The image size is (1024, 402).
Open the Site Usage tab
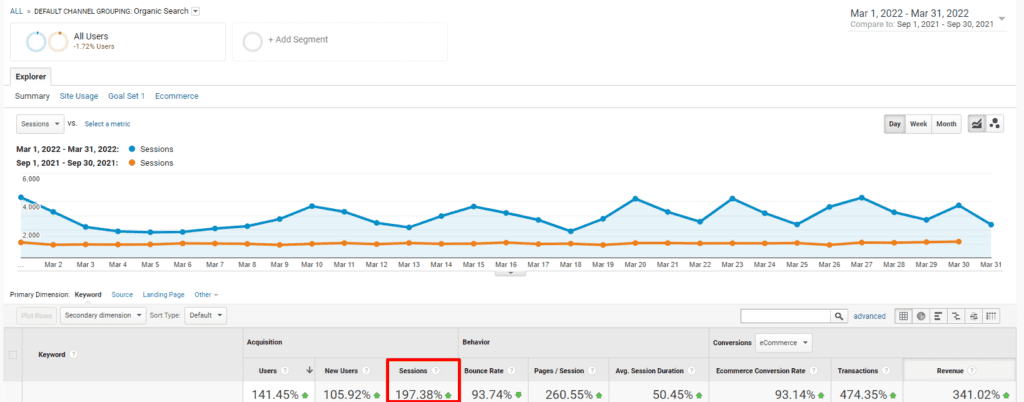pyautogui.click(x=79, y=96)
